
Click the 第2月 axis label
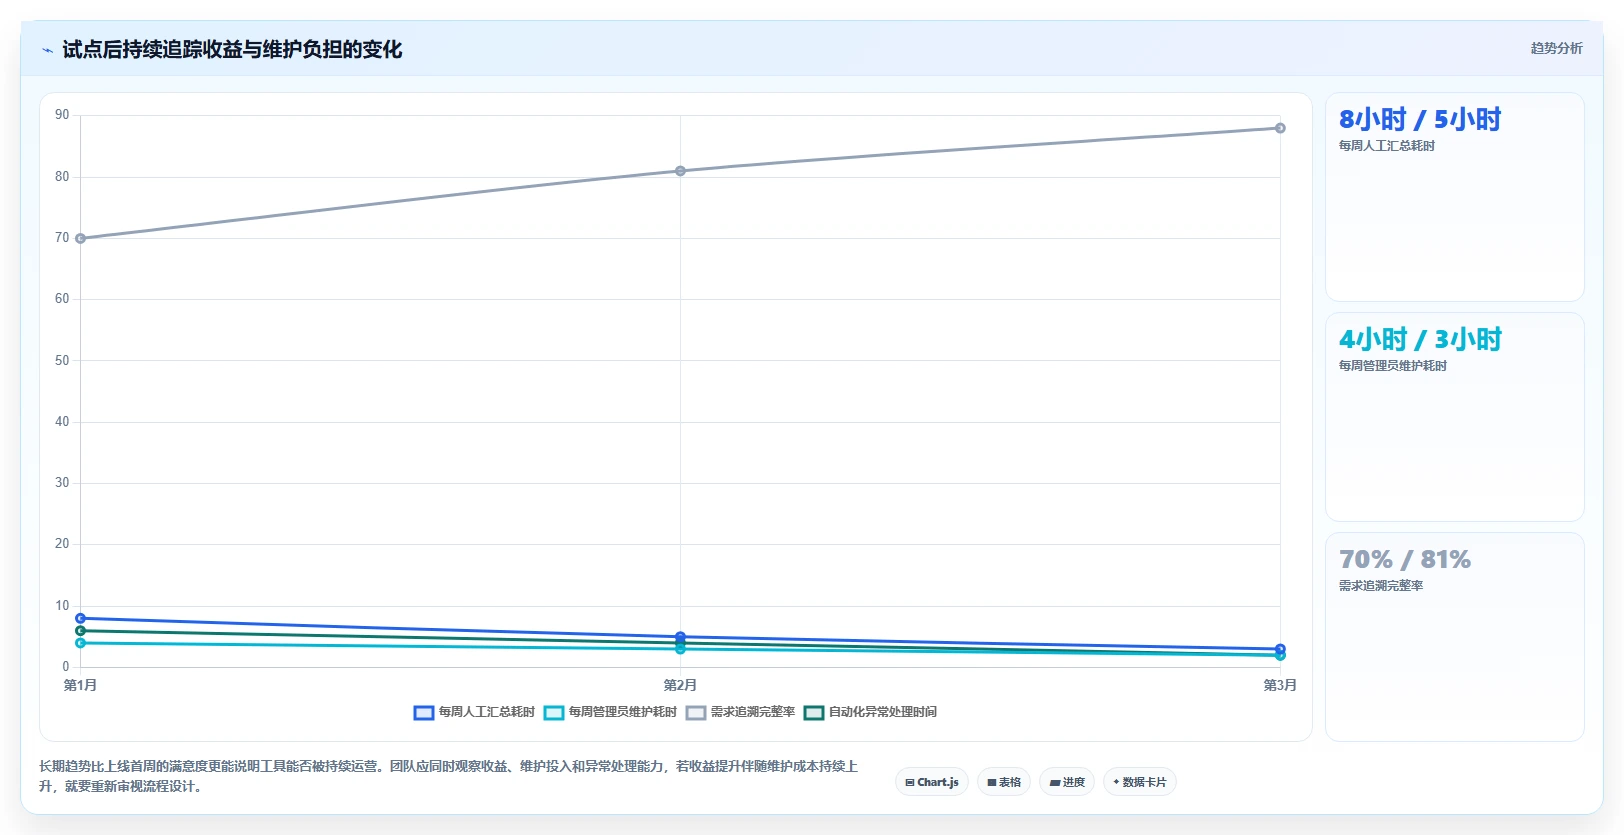[x=680, y=685]
